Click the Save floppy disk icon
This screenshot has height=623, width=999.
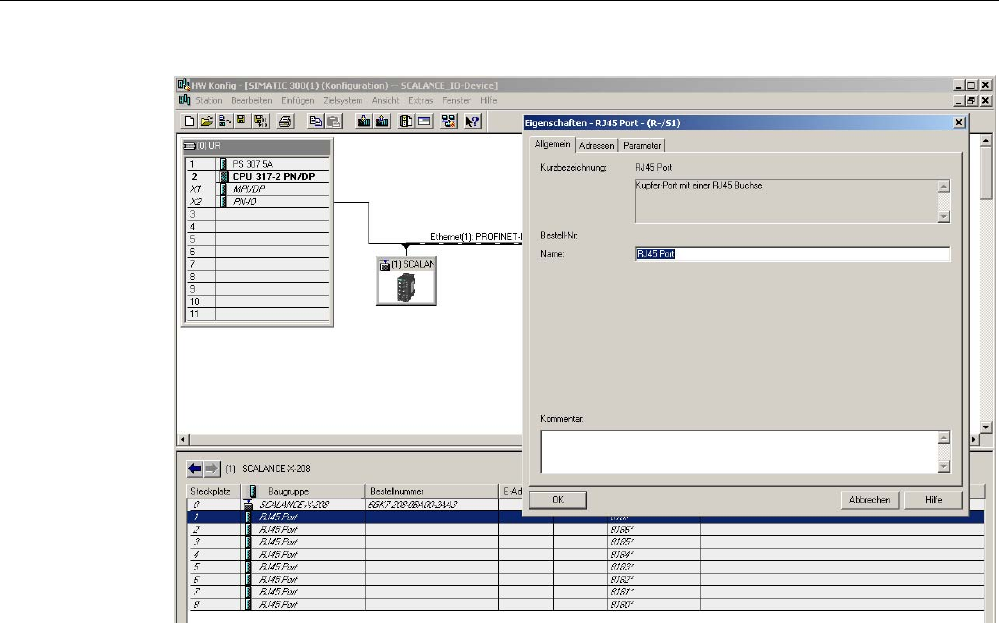point(241,121)
